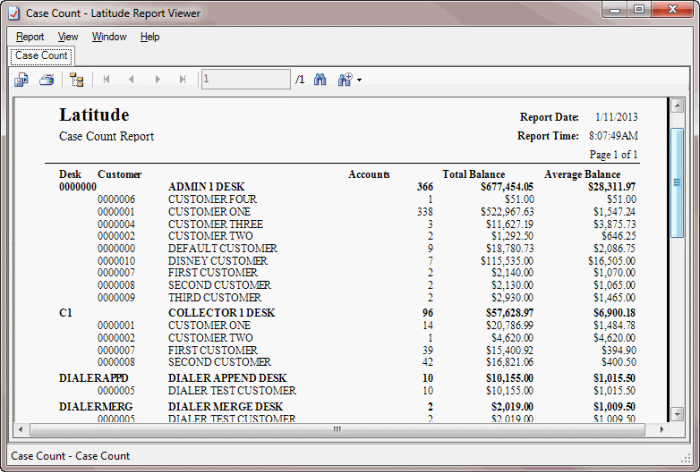700x472 pixels.
Task: Open the Window menu
Action: pyautogui.click(x=109, y=37)
